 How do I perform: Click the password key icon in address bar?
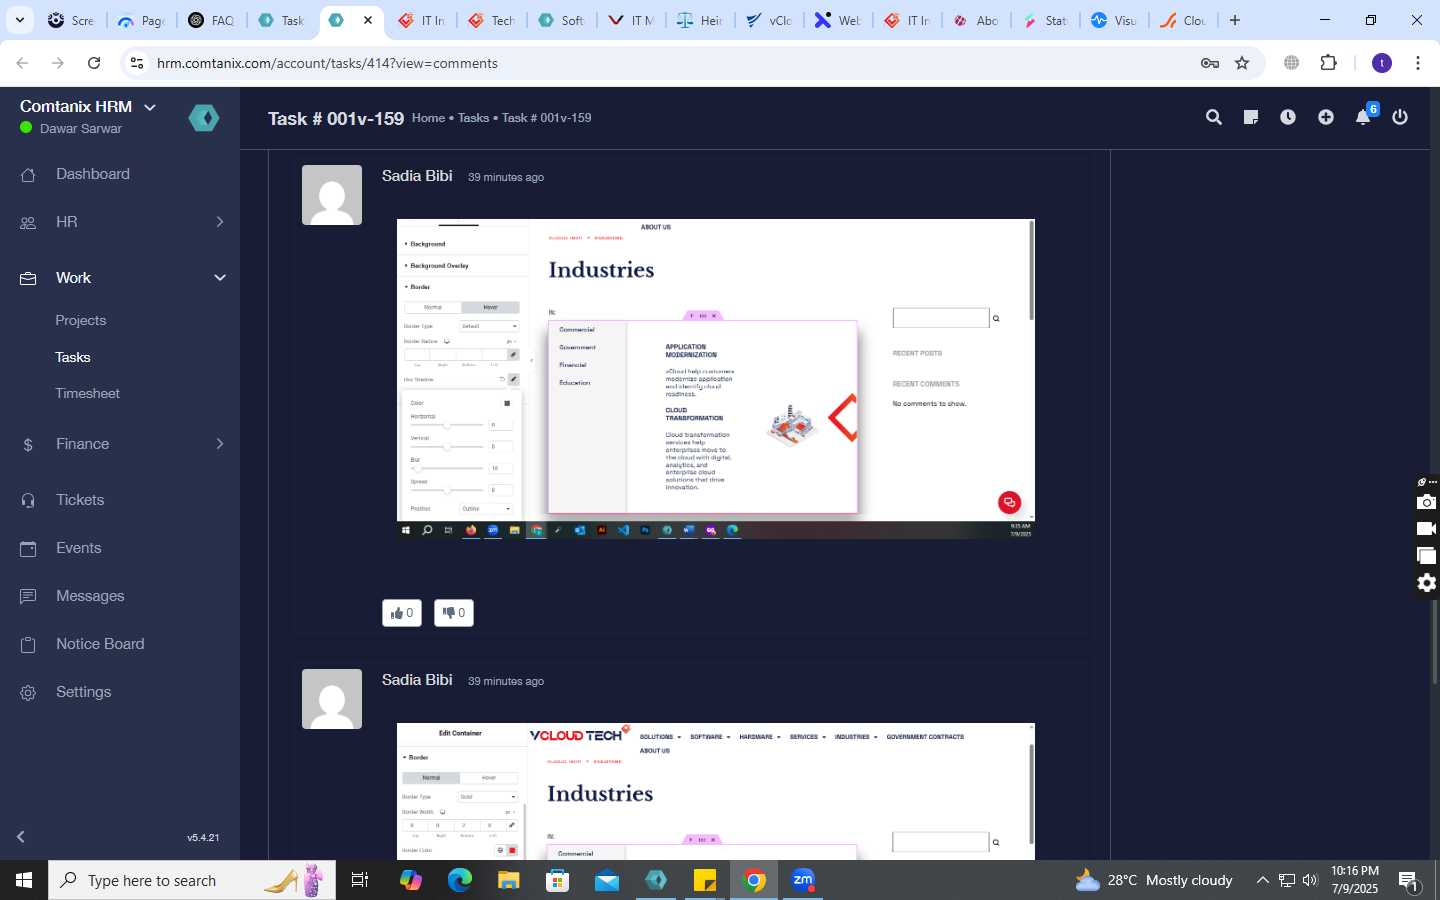tap(1210, 63)
